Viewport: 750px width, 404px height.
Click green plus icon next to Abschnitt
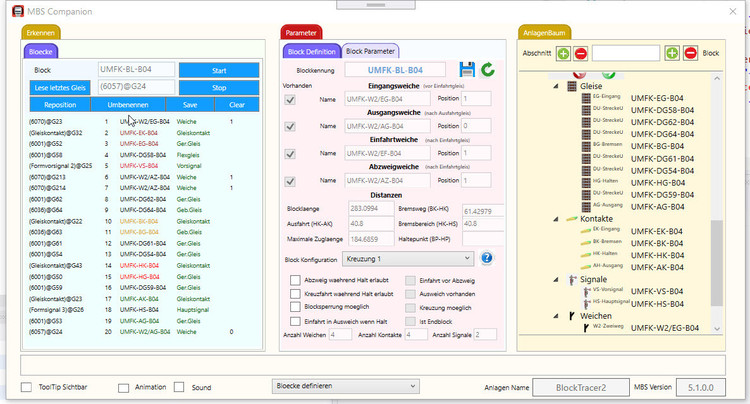tap(563, 52)
